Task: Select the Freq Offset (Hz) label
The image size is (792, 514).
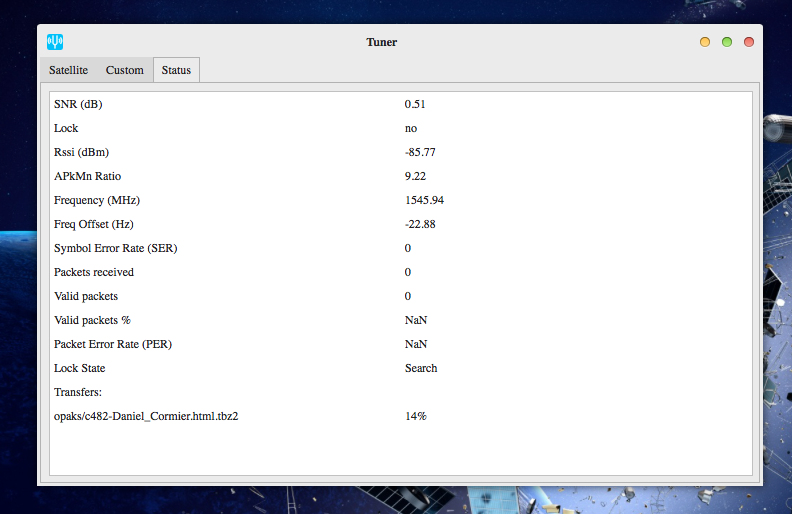Action: (x=93, y=224)
